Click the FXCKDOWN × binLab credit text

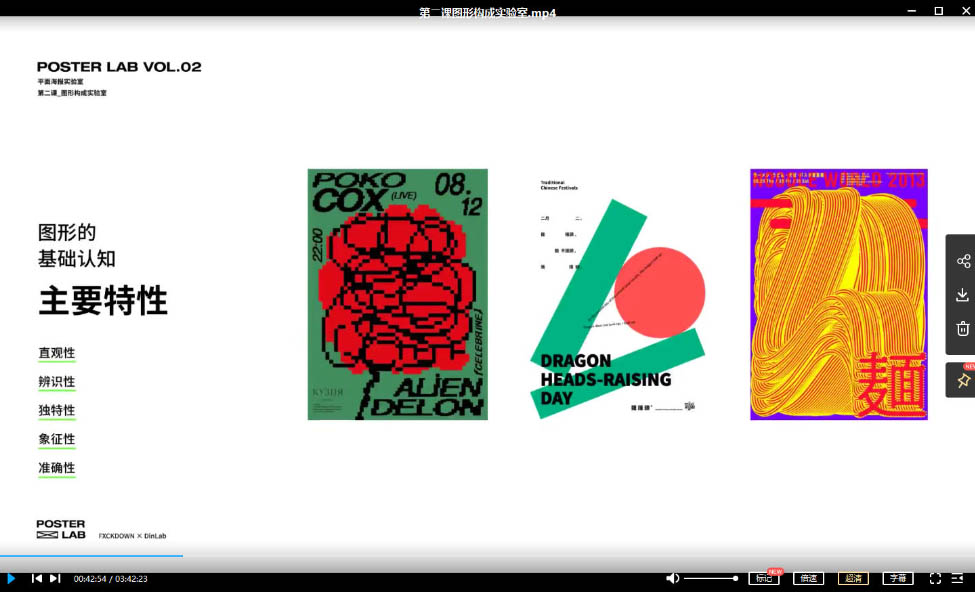point(132,535)
